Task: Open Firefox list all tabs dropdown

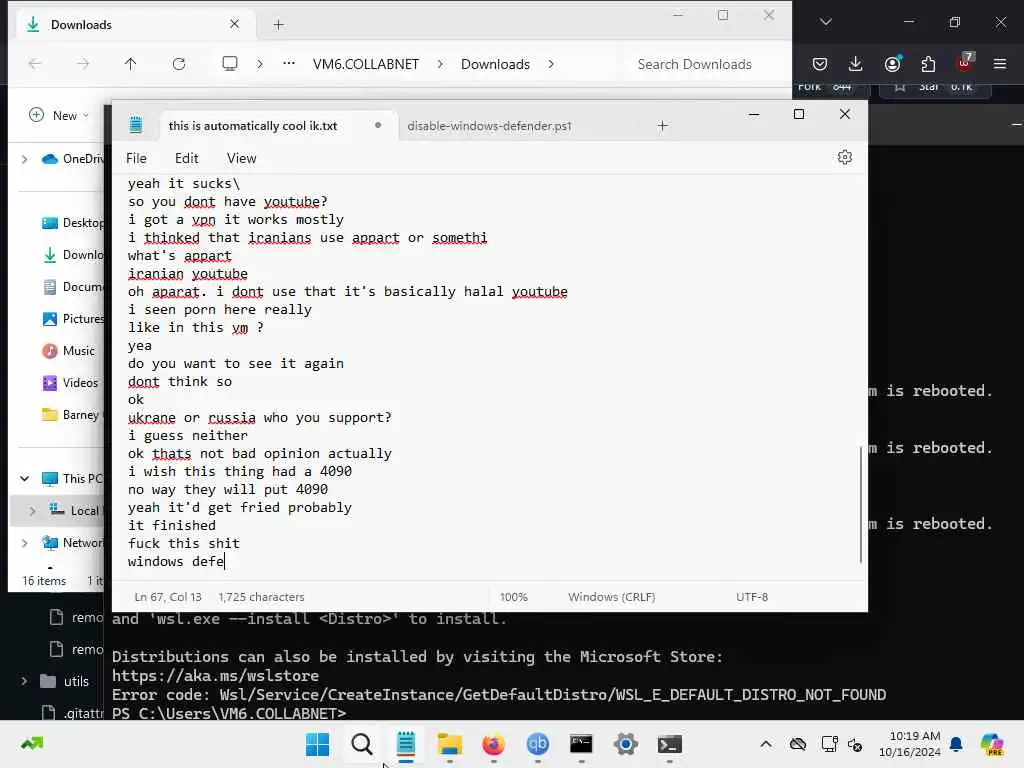Action: pos(825,22)
